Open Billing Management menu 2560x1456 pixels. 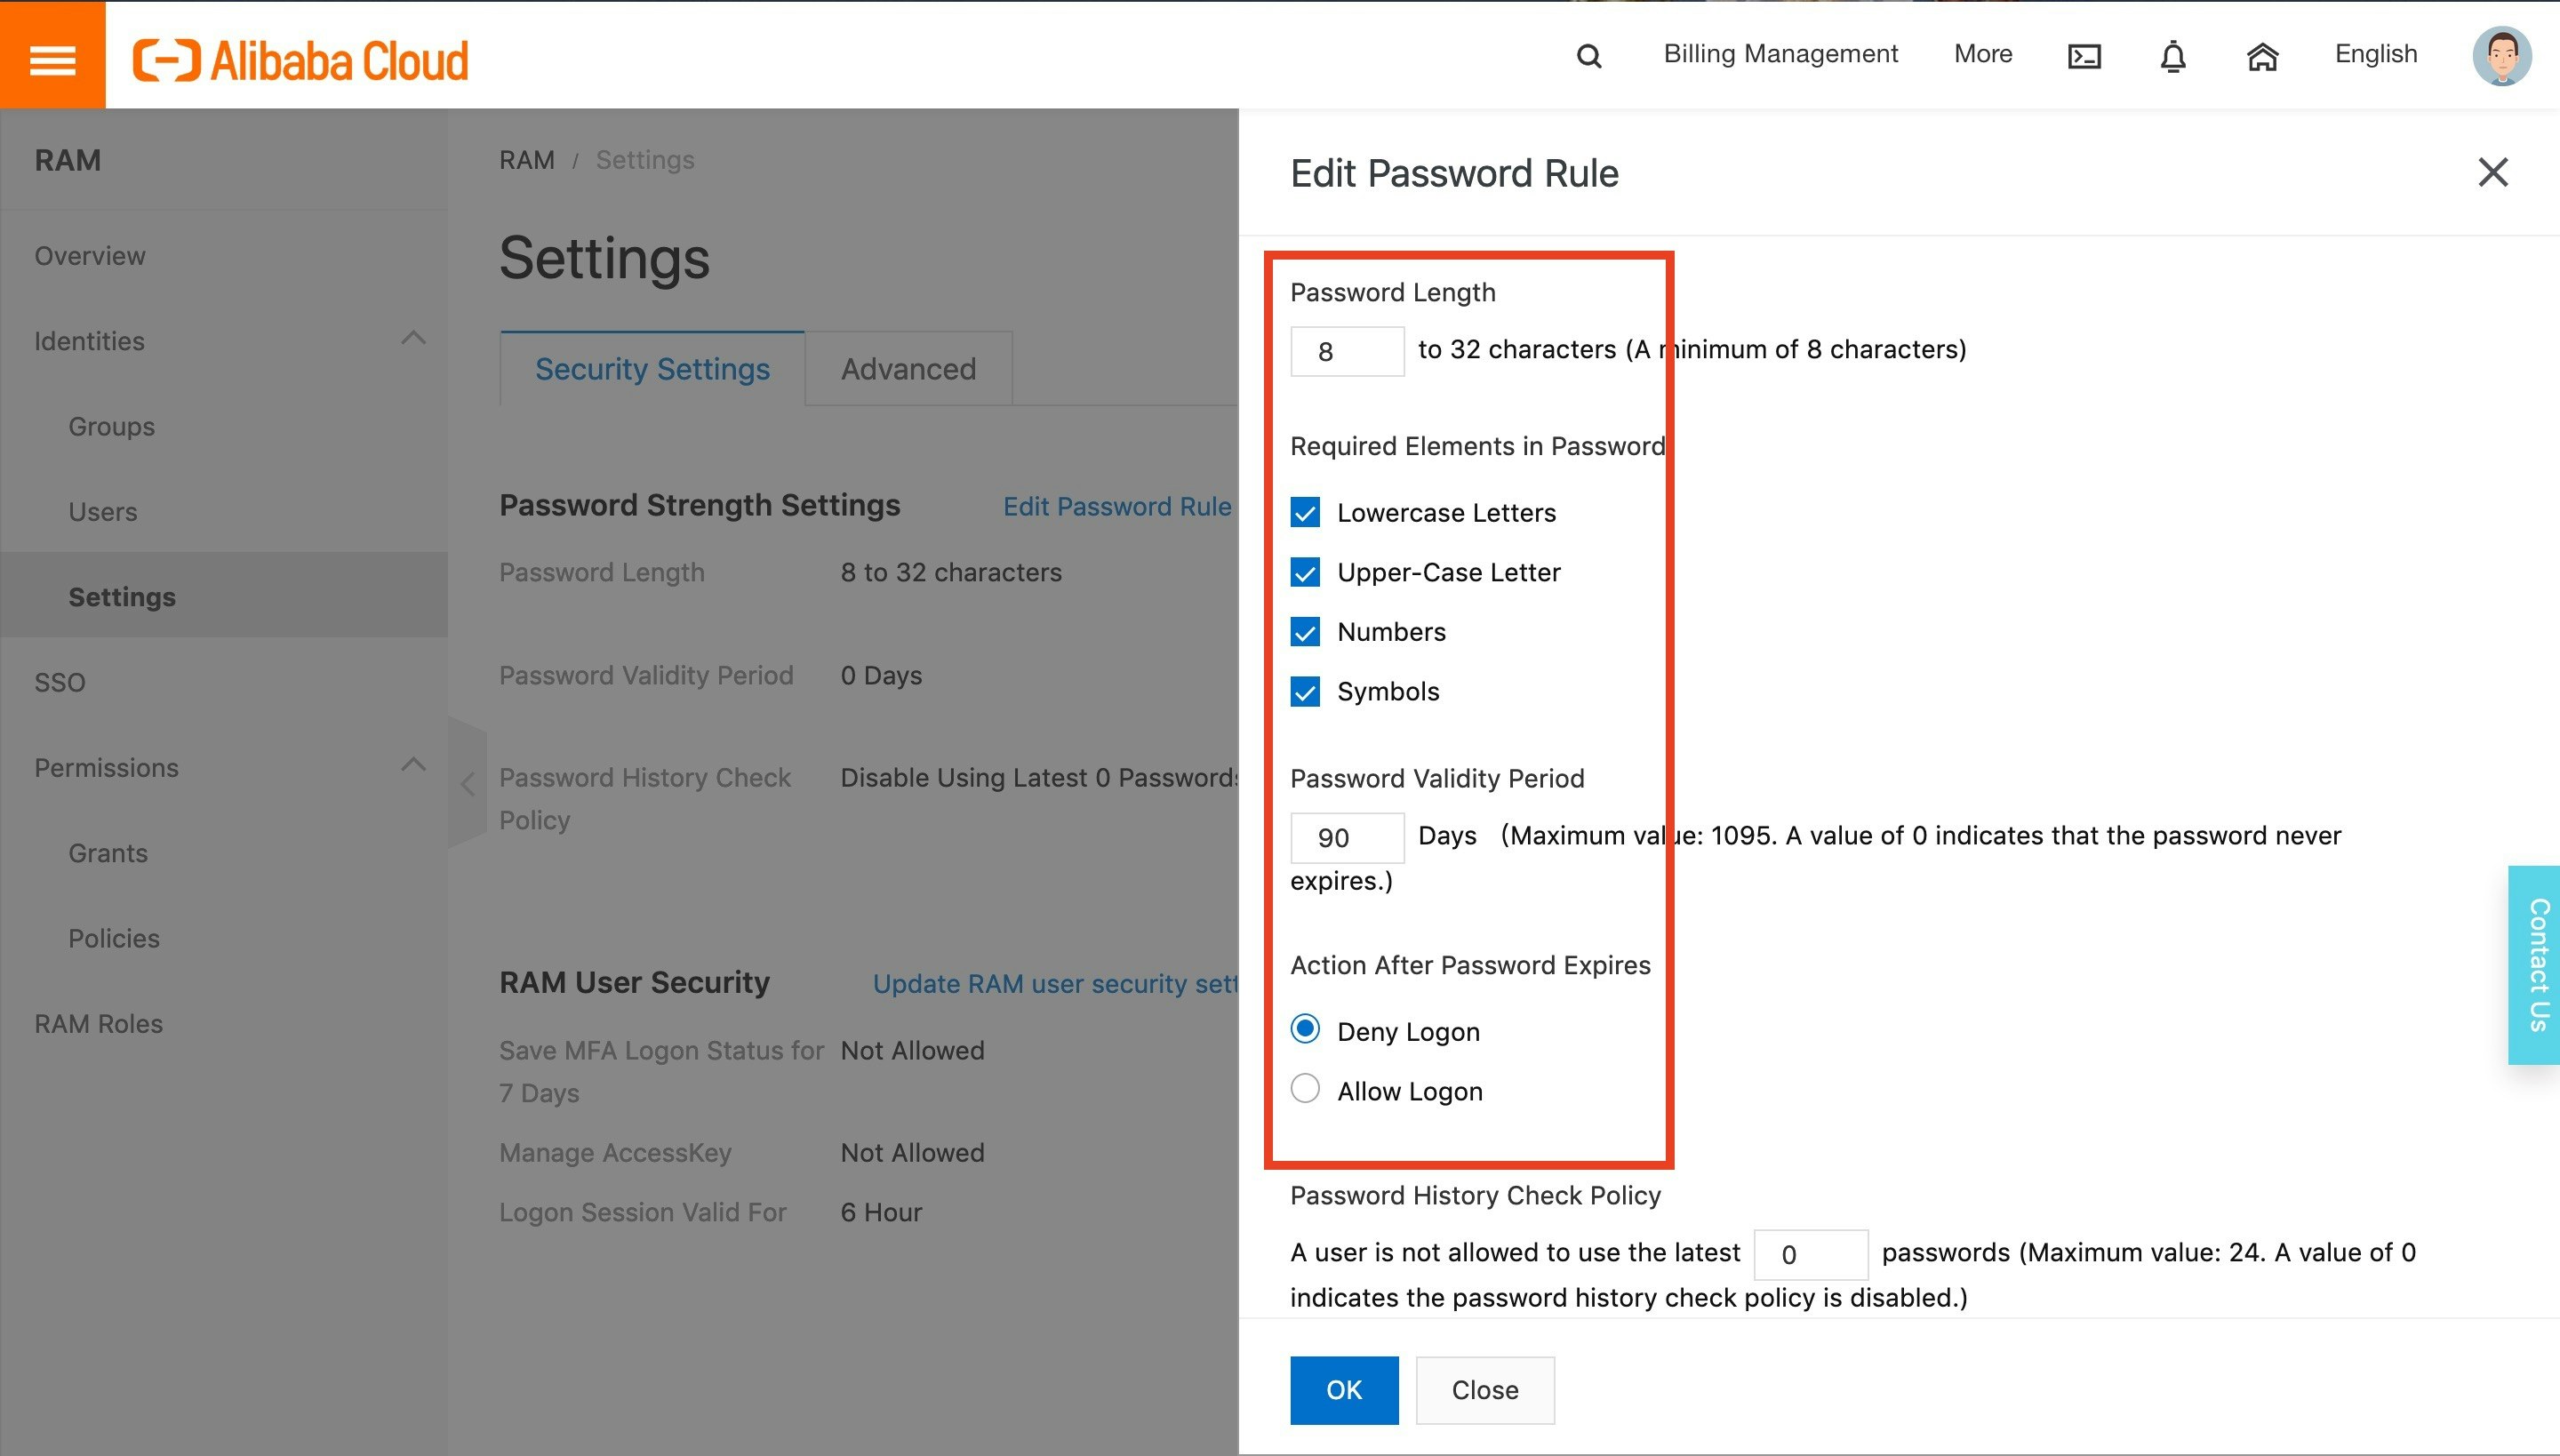click(1780, 54)
